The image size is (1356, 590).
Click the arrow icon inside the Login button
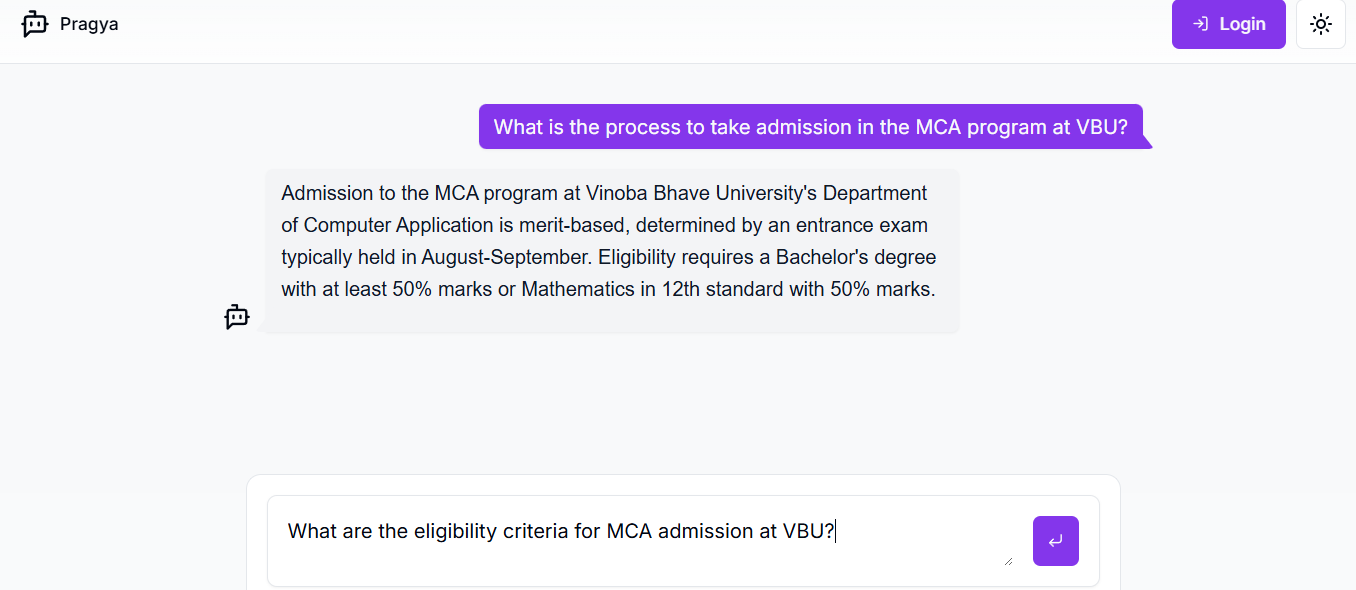[x=1201, y=24]
